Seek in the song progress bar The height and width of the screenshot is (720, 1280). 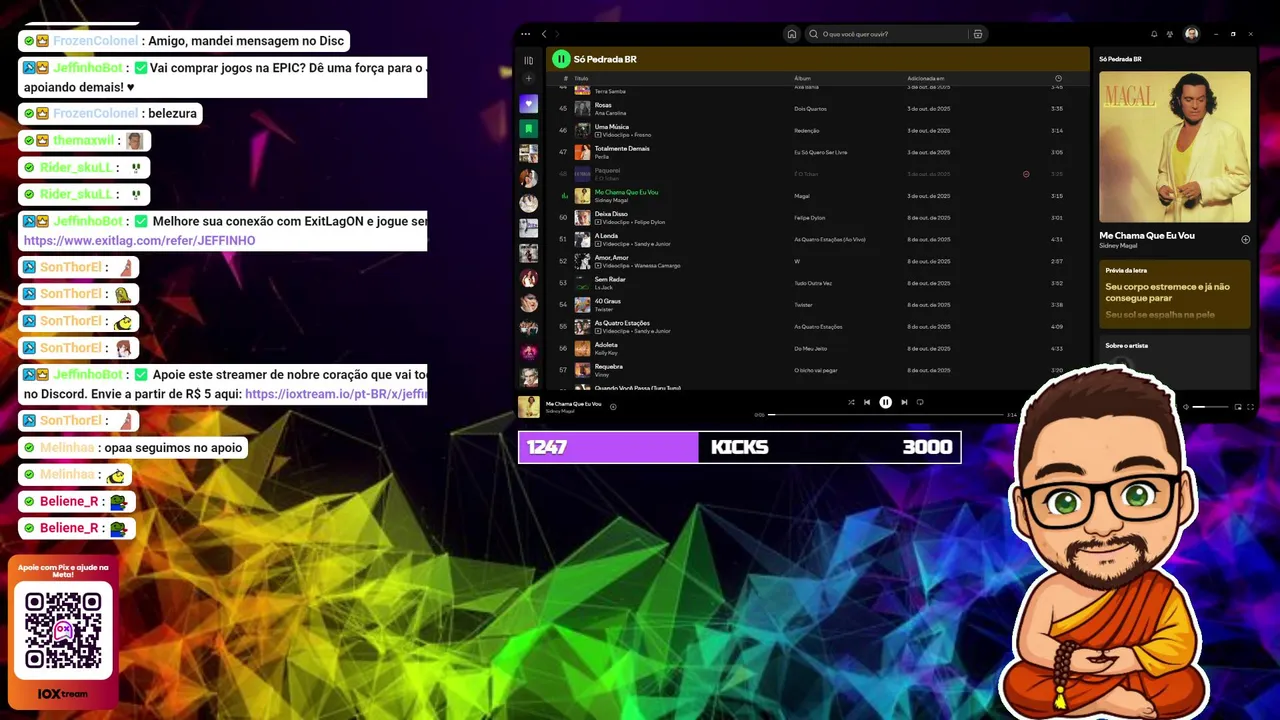tap(885, 414)
